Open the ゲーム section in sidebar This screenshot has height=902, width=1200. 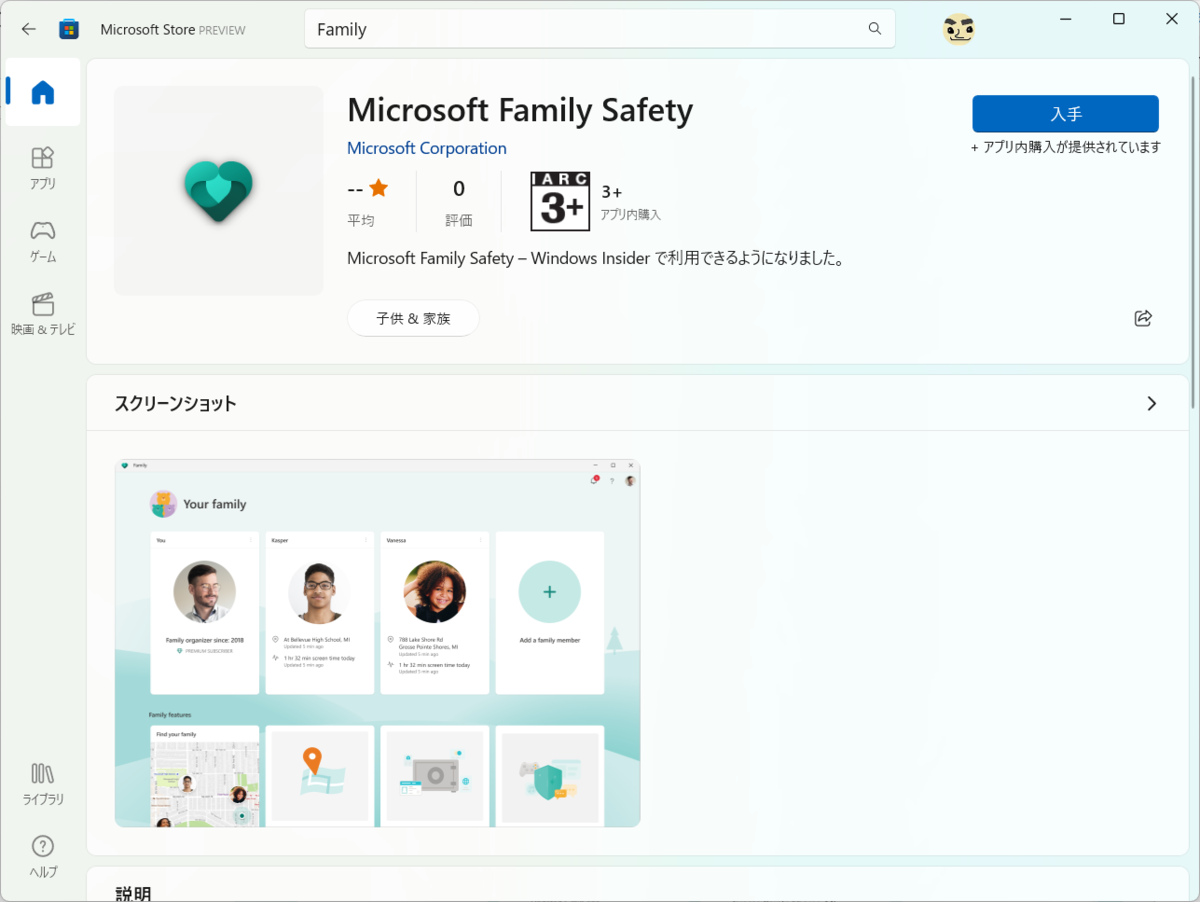(43, 241)
